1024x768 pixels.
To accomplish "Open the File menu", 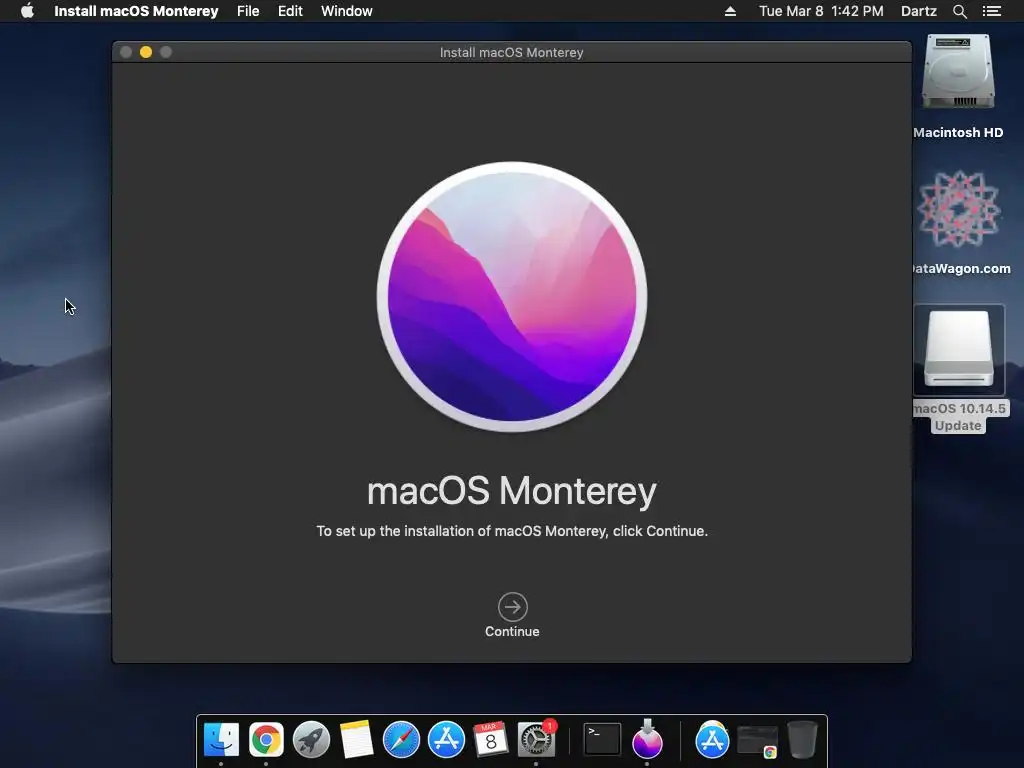I will coord(248,11).
